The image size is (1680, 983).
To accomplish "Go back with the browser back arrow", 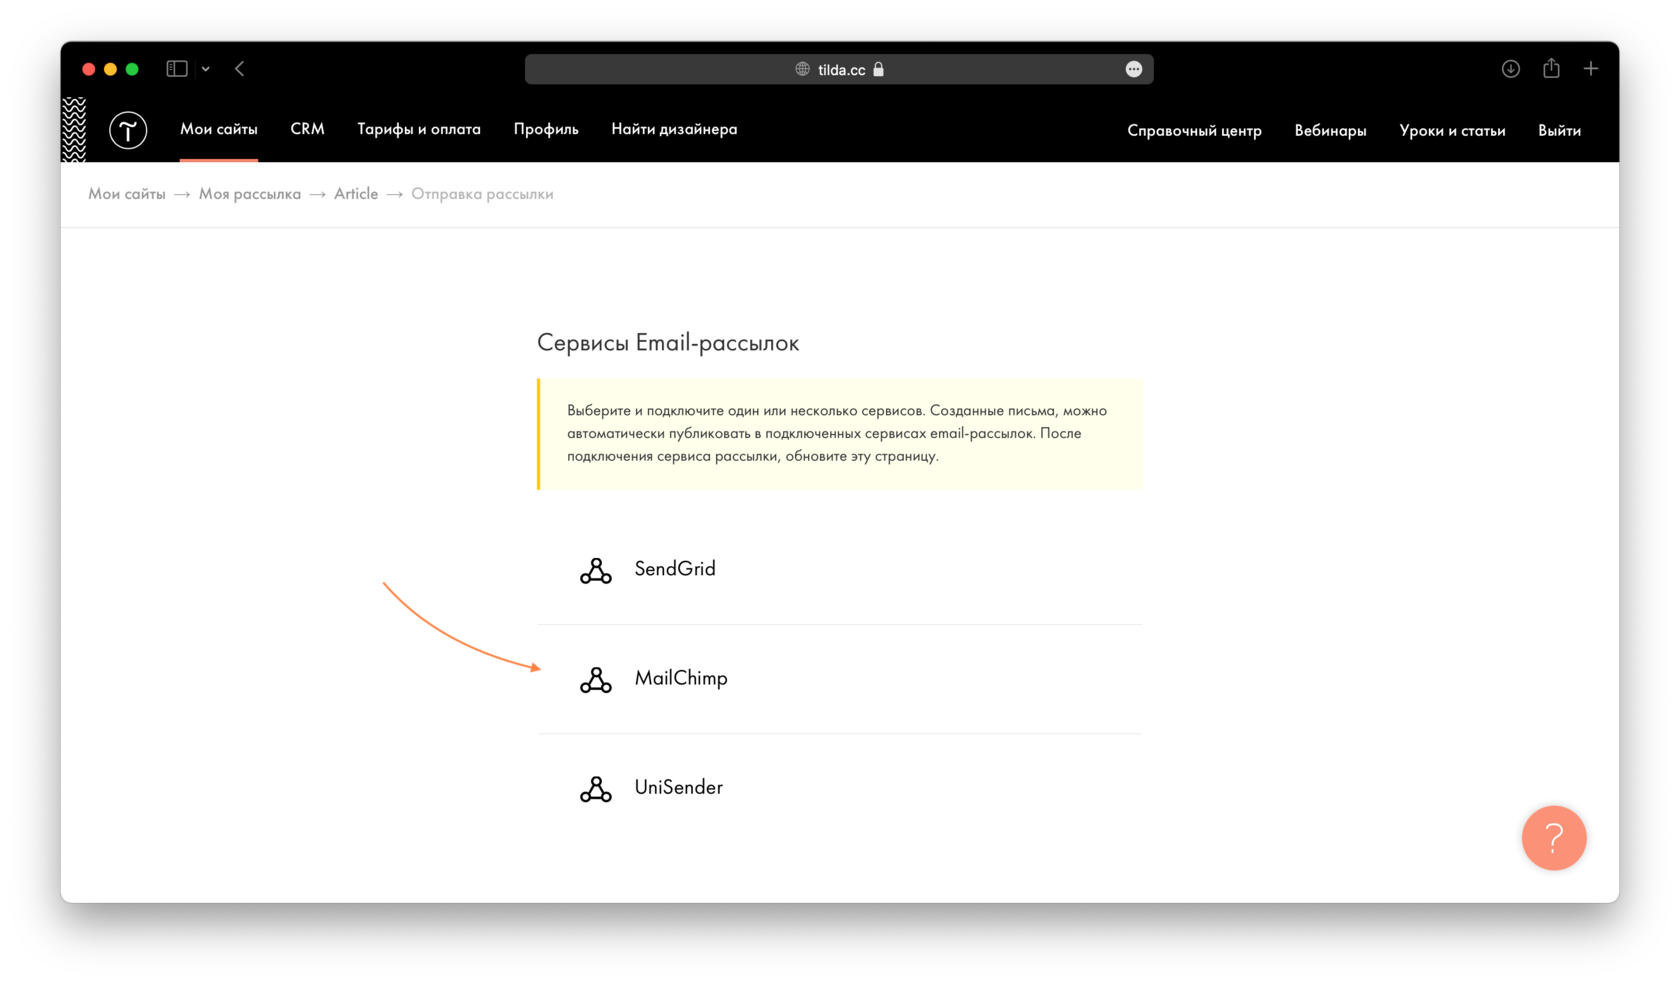I will tap(240, 69).
